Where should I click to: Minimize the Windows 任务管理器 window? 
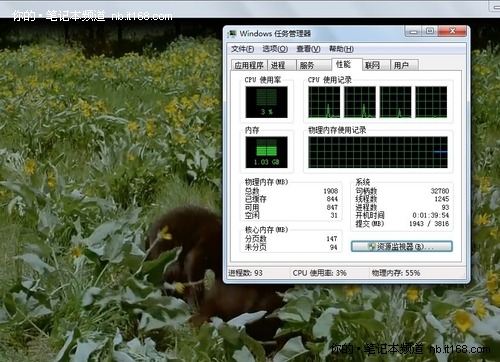coord(414,31)
